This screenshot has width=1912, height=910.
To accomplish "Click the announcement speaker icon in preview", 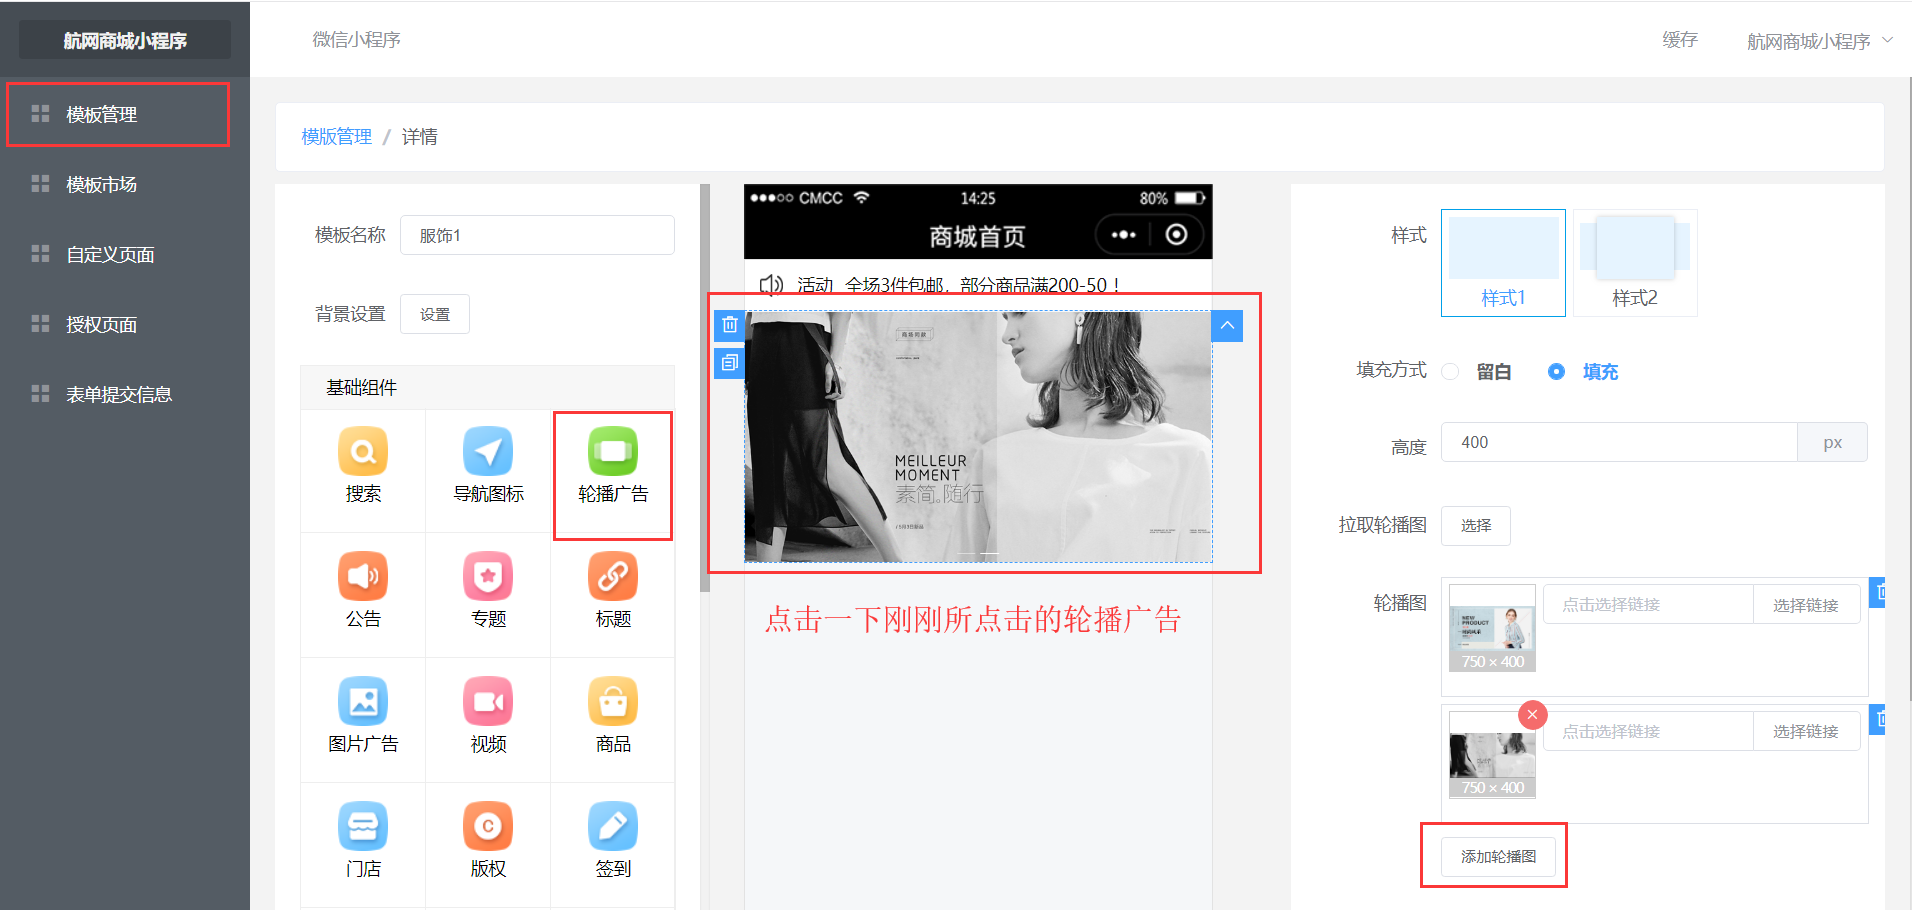I will pyautogui.click(x=770, y=285).
